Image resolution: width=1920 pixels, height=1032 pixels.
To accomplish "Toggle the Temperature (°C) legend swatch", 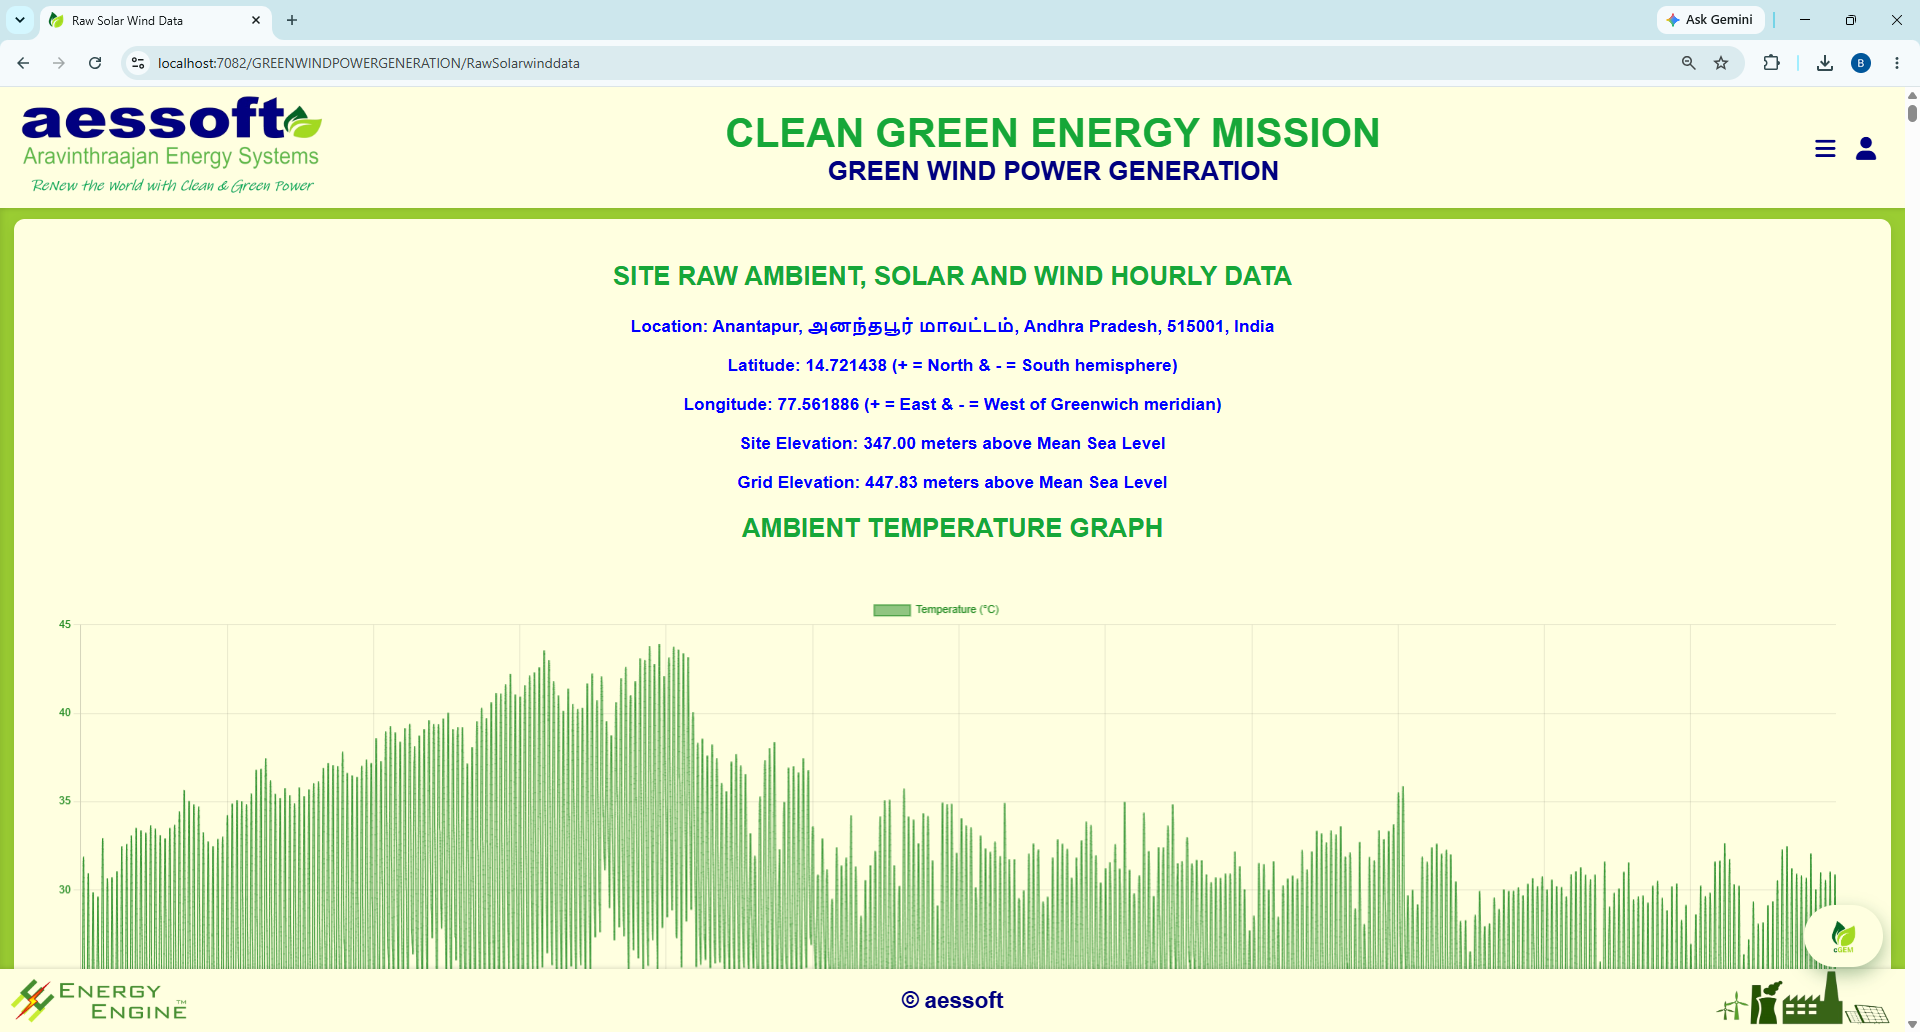I will click(892, 610).
